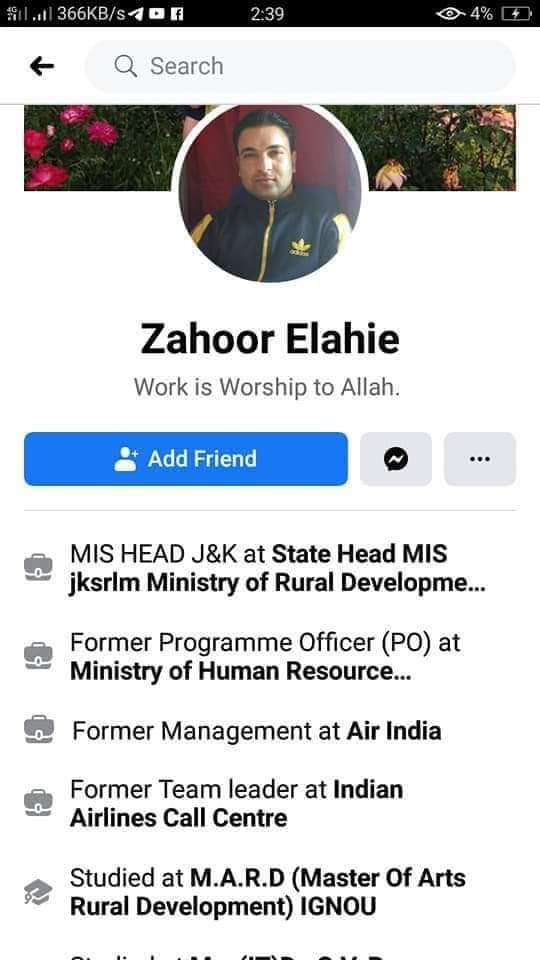The width and height of the screenshot is (540, 960).
Task: Open Messenger chat icon button
Action: click(x=396, y=459)
